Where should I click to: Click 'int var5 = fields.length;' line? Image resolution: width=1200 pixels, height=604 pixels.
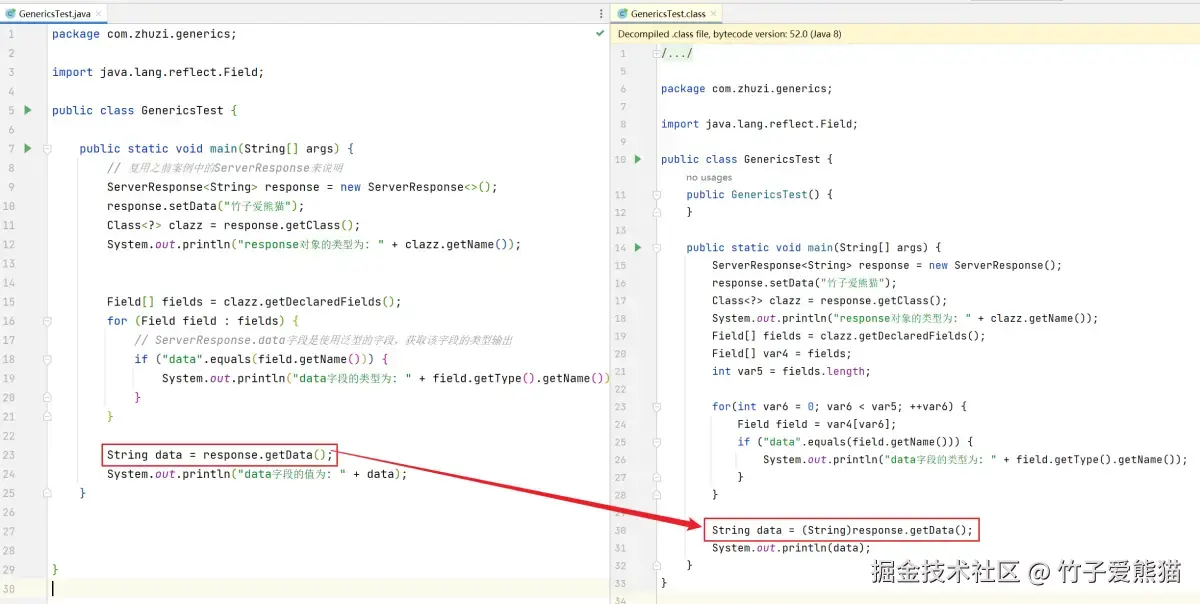click(791, 371)
